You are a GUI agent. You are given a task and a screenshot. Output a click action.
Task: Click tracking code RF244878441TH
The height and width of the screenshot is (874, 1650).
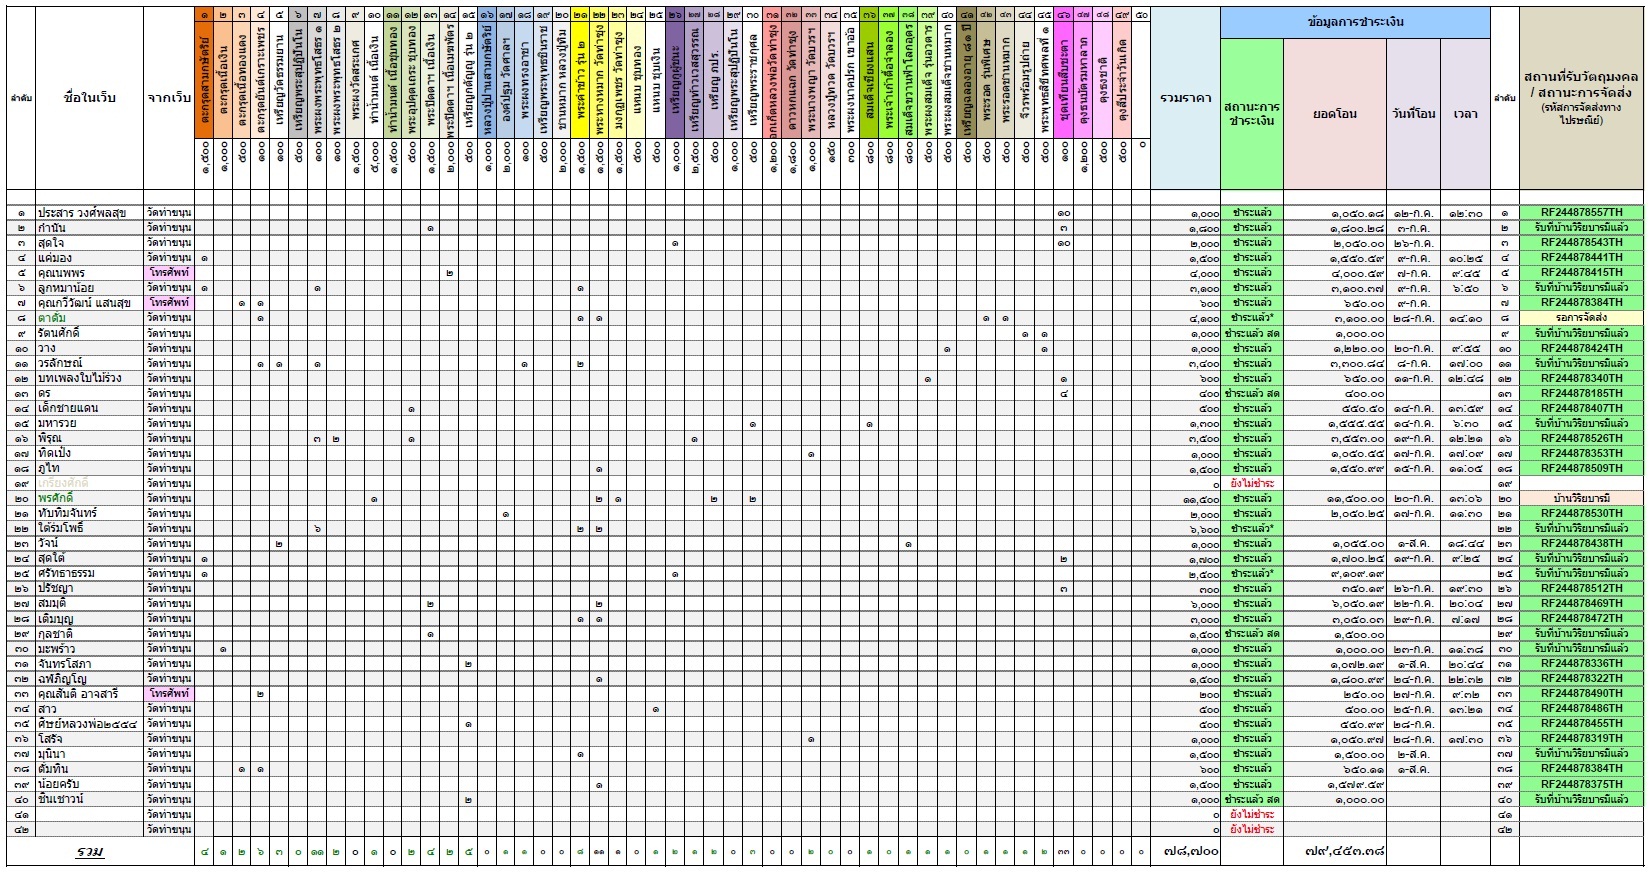[x=1581, y=258]
